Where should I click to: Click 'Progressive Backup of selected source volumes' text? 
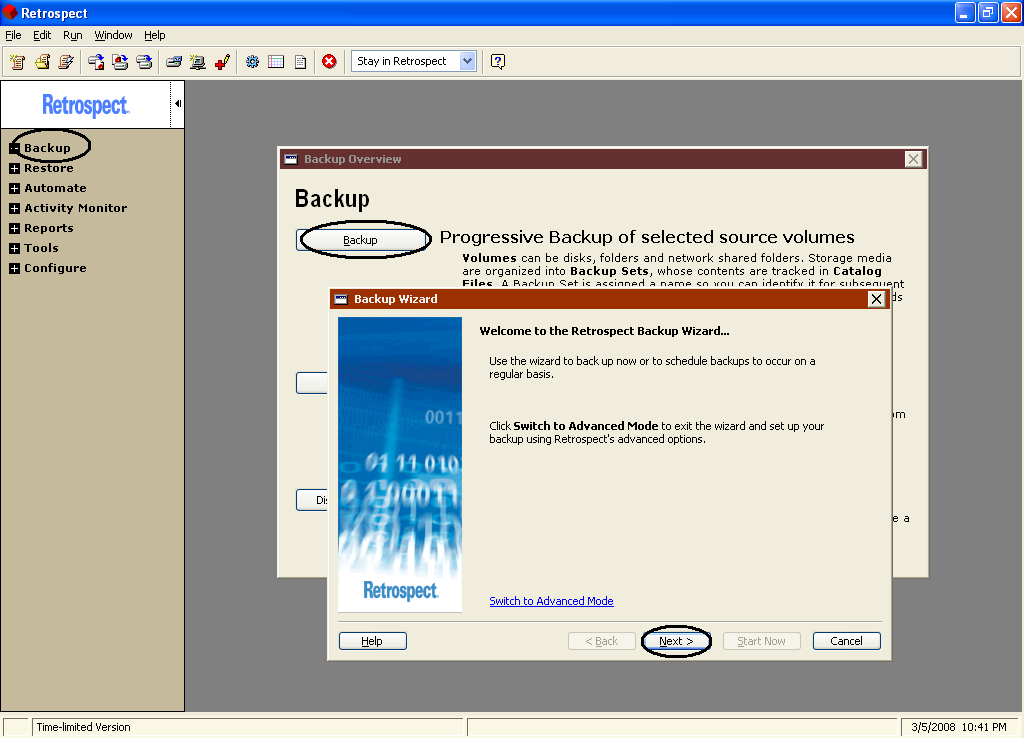tap(647, 237)
